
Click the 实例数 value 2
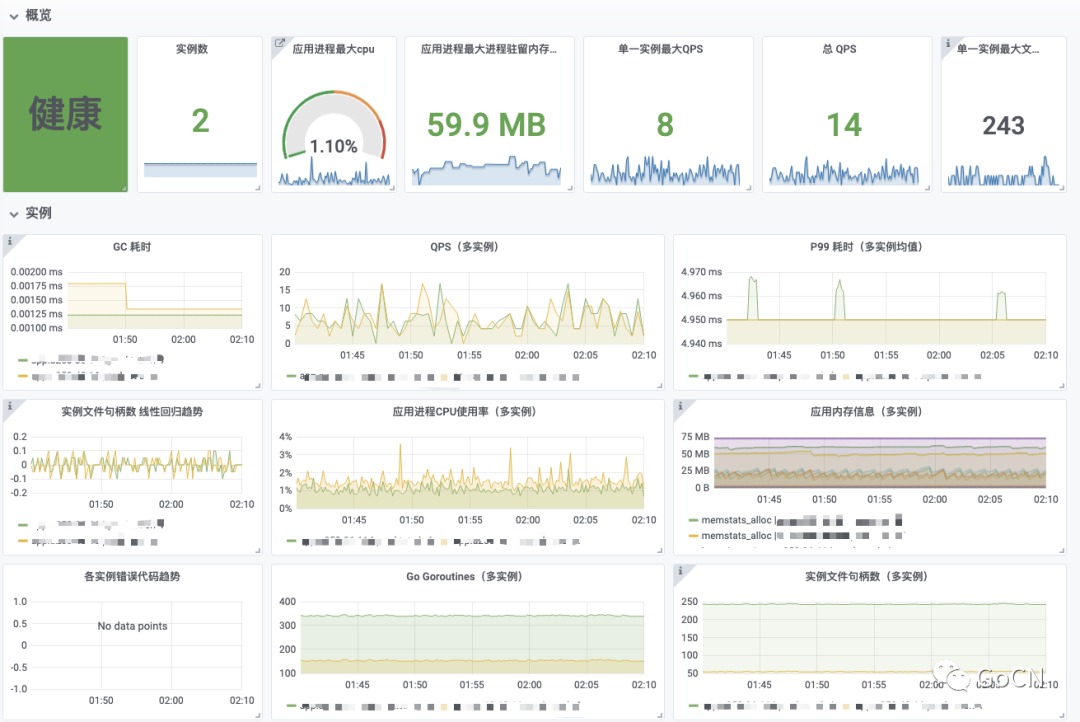tap(200, 121)
